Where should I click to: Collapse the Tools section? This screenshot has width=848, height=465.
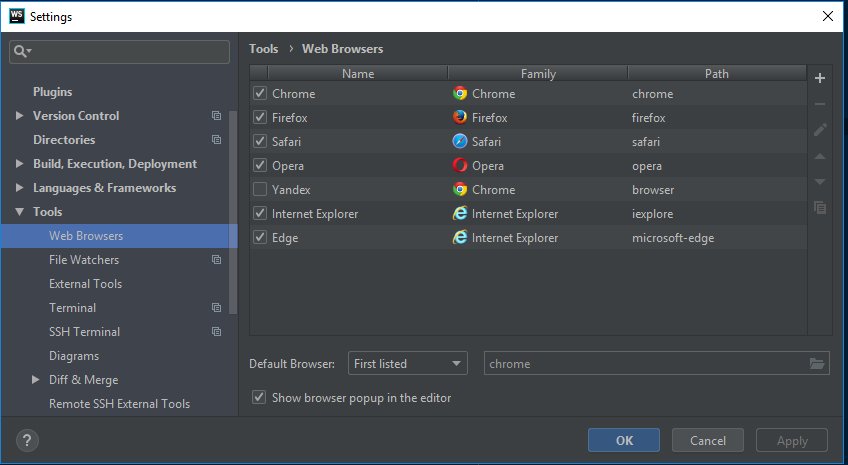pos(19,212)
